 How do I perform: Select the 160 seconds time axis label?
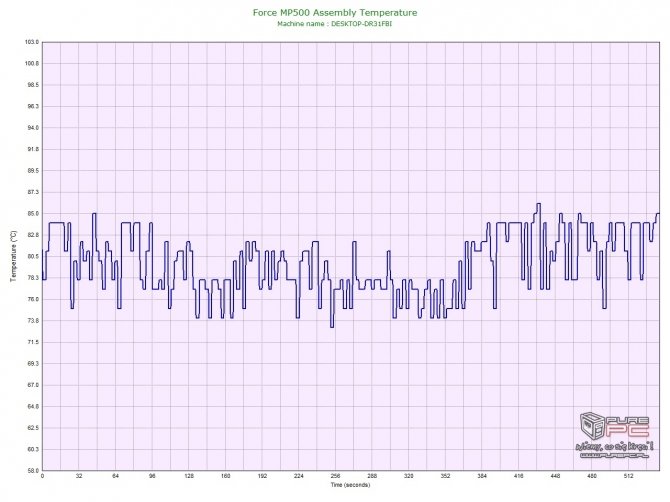click(226, 476)
